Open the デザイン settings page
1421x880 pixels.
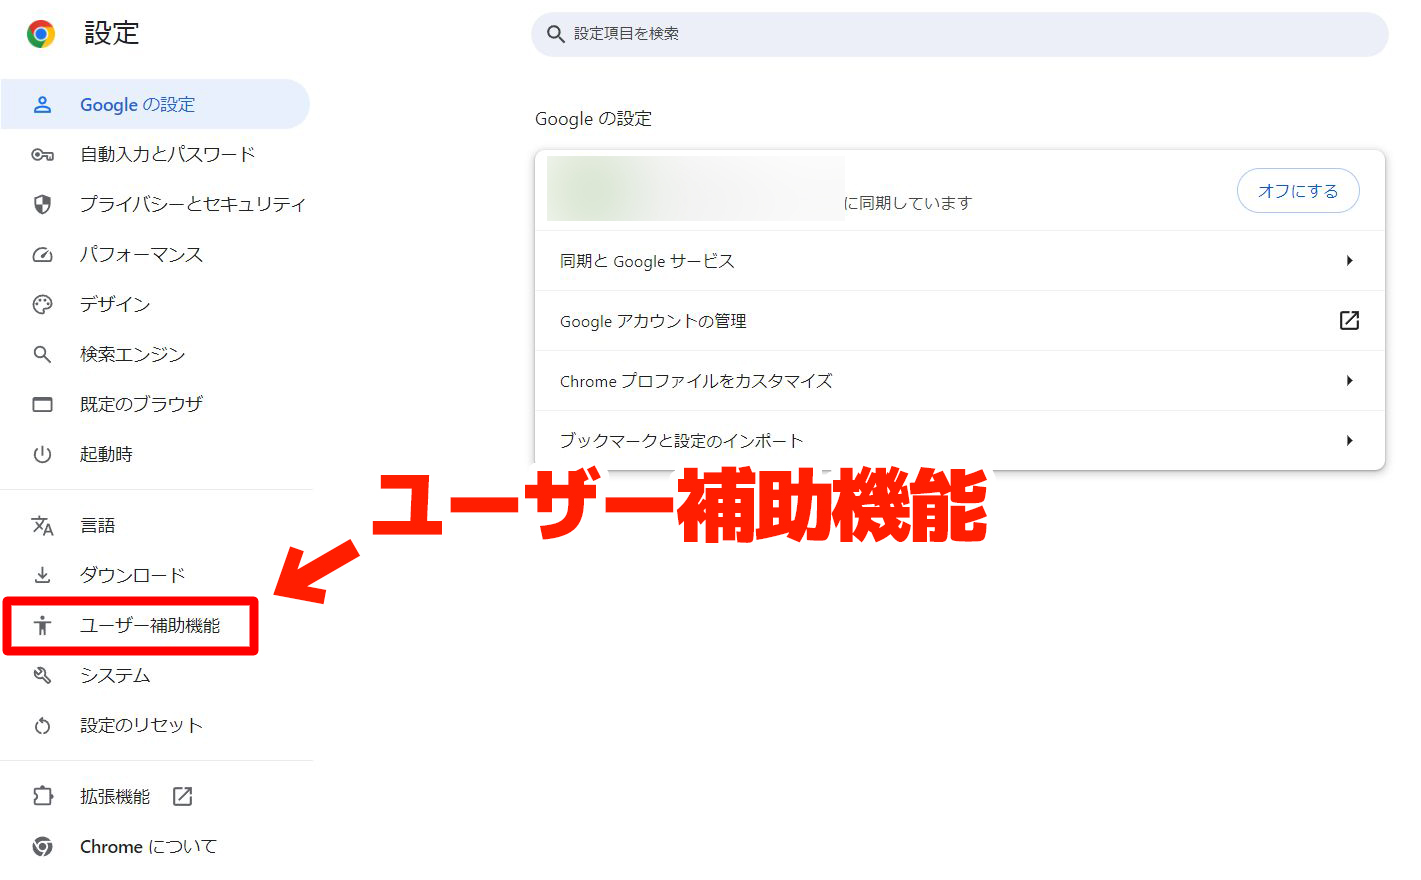[x=155, y=304]
